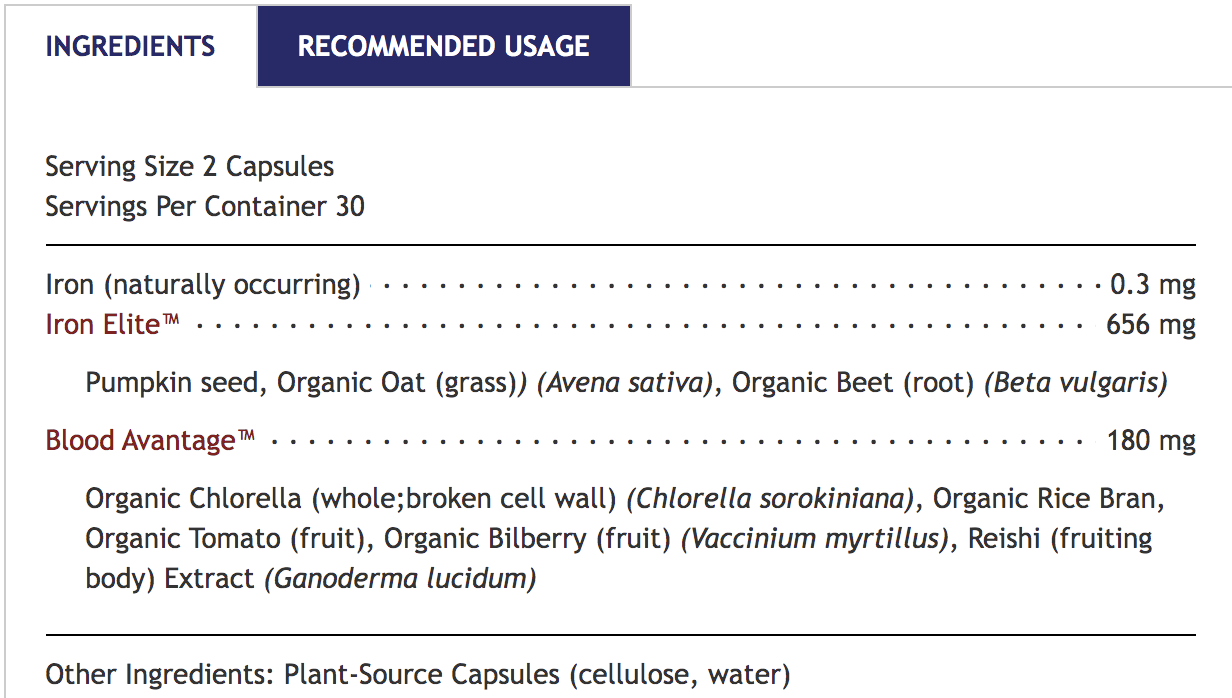Select the italic Vaccinium myrtillus name

pyautogui.click(x=814, y=538)
